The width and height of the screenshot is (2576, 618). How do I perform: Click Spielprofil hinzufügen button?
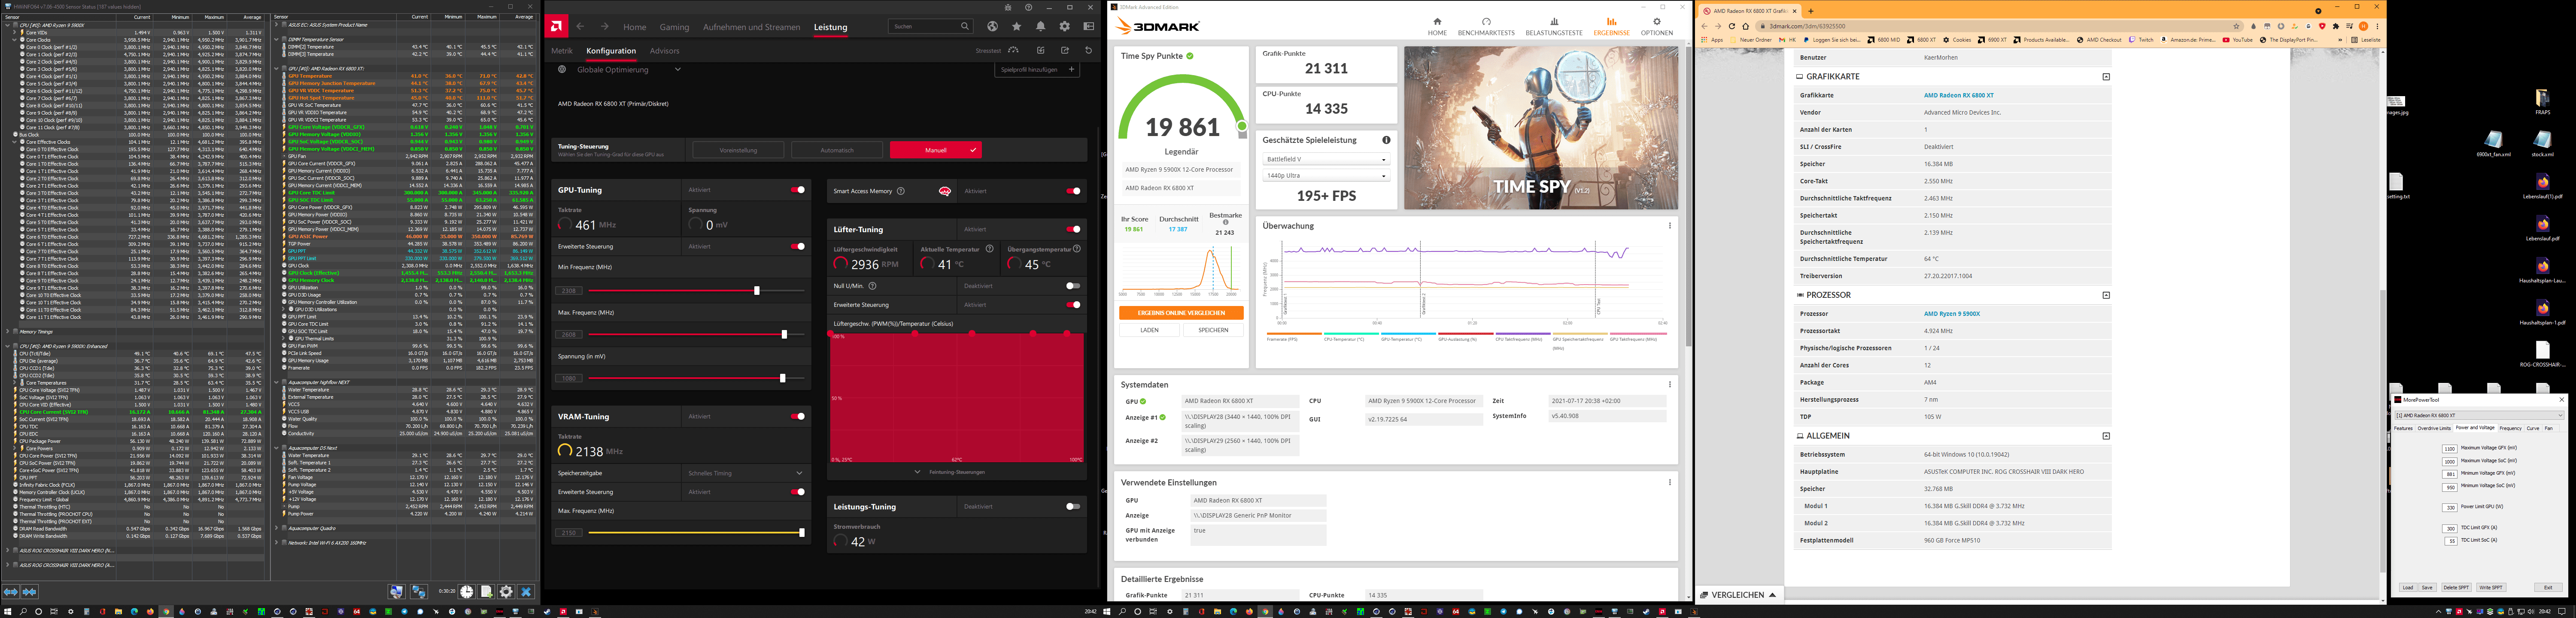(1037, 70)
